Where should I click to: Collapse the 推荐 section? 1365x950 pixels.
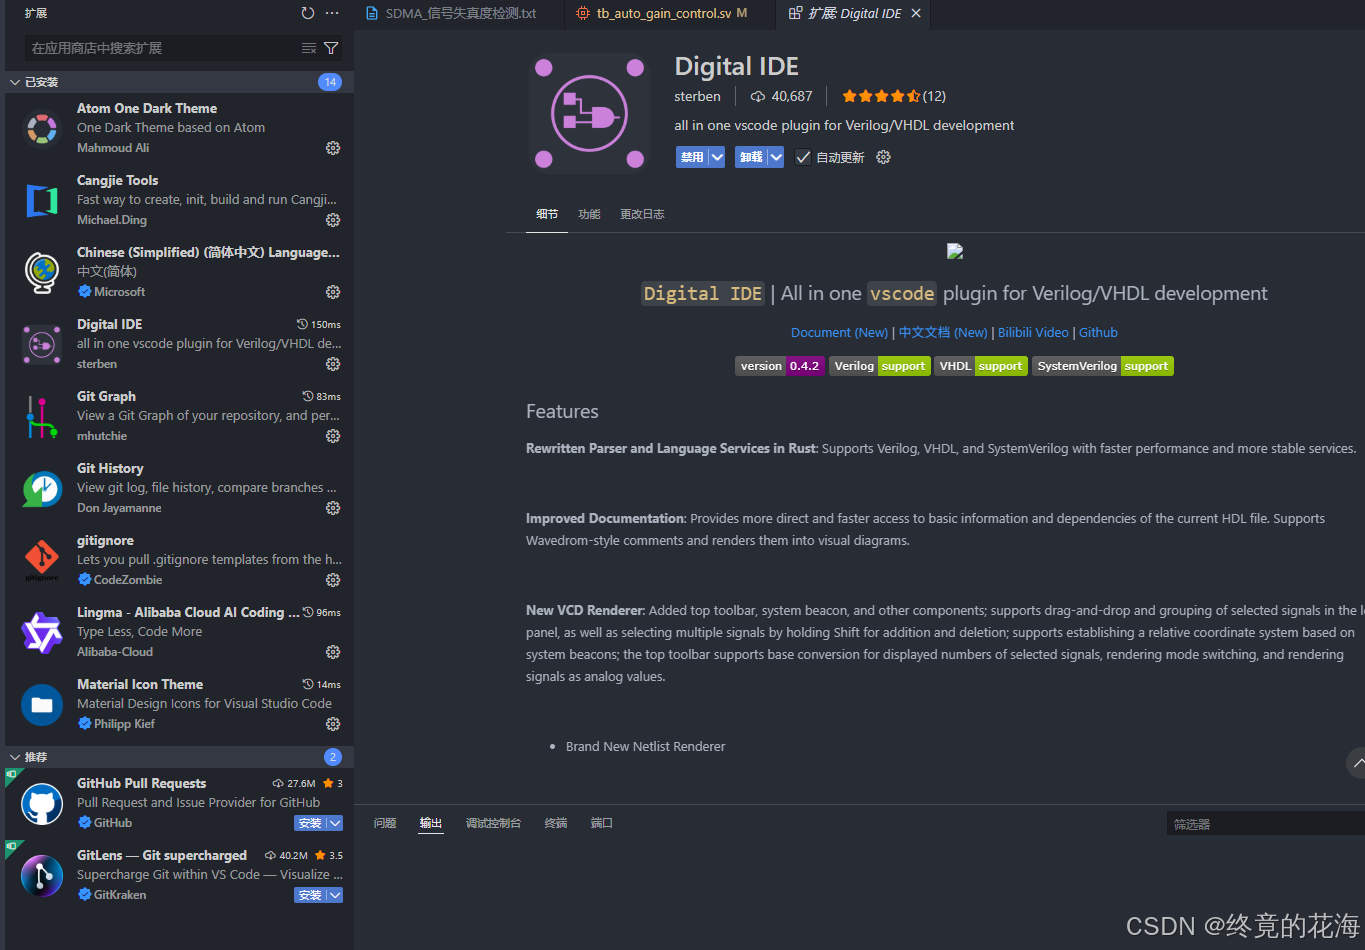click(15, 757)
